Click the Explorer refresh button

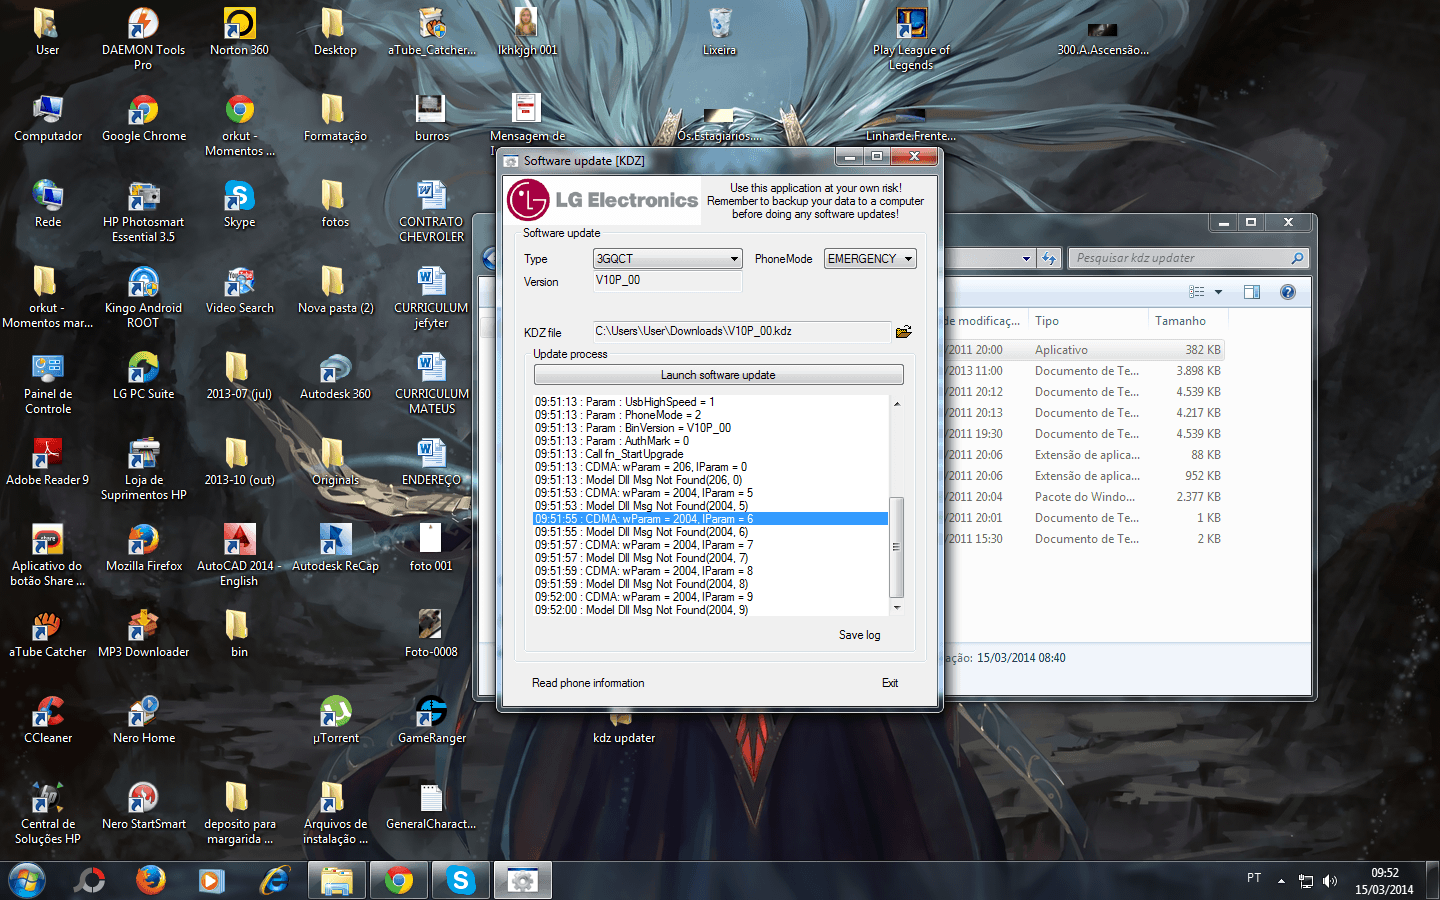[x=1048, y=258]
